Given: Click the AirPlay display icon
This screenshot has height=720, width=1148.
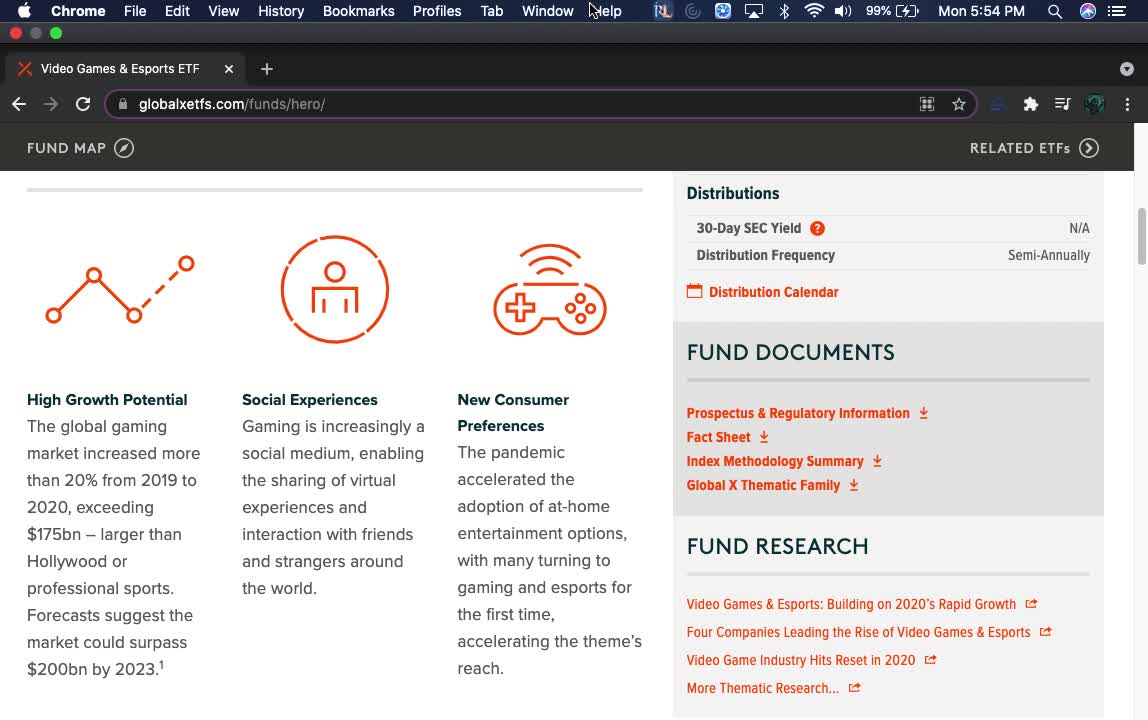Looking at the screenshot, I should [x=753, y=11].
